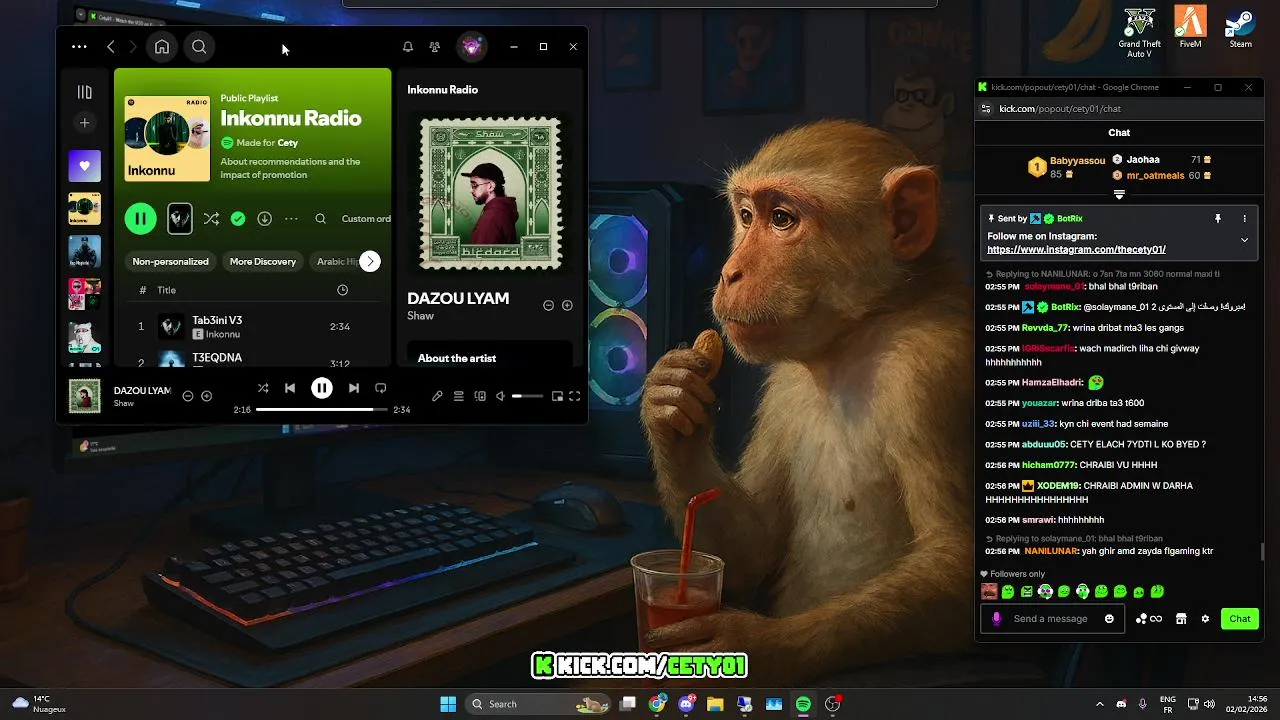
Task: Open artist Inkonnu under Tab3ini V3
Action: [223, 334]
